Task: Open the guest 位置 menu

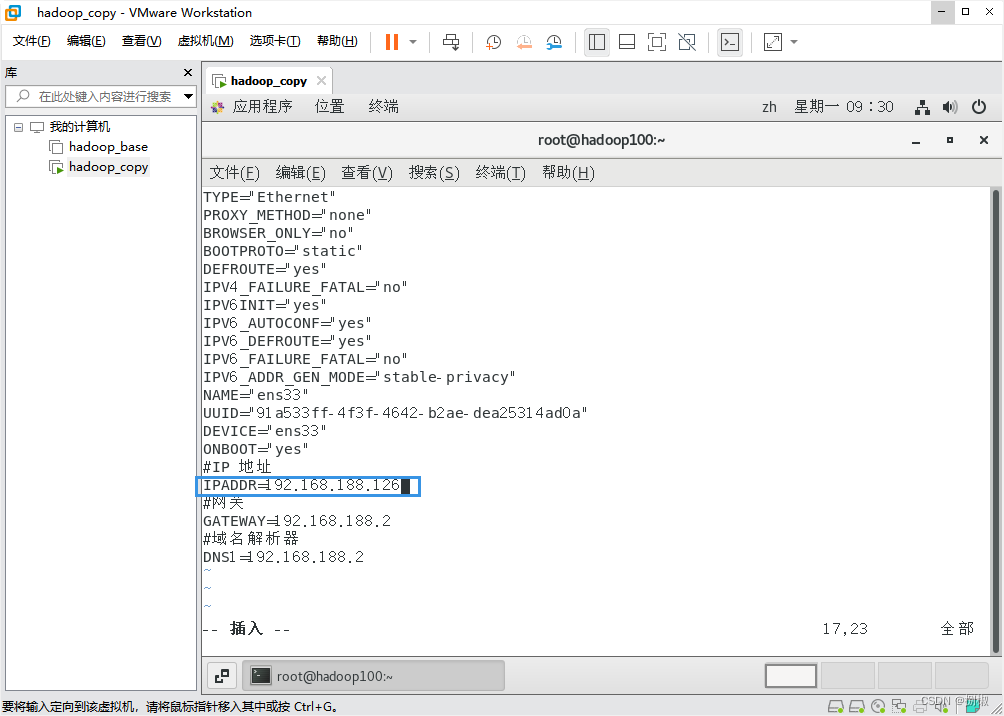Action: point(330,106)
